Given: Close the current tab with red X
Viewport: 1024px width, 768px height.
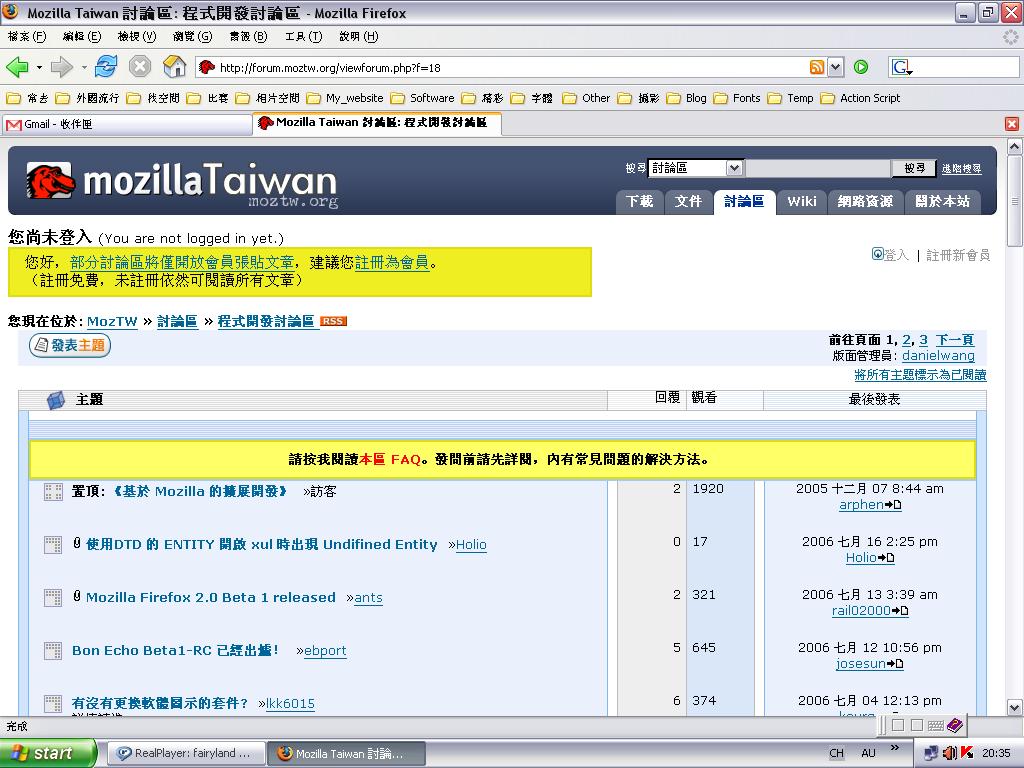Looking at the screenshot, I should pyautogui.click(x=1011, y=124).
